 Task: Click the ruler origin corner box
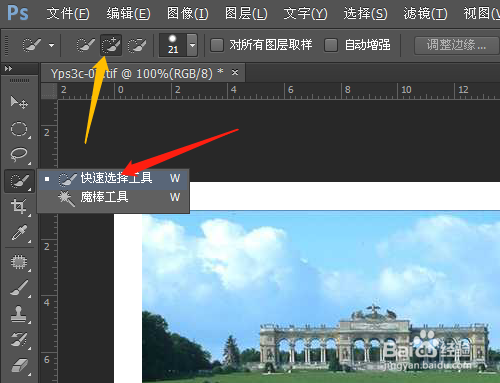click(x=49, y=91)
